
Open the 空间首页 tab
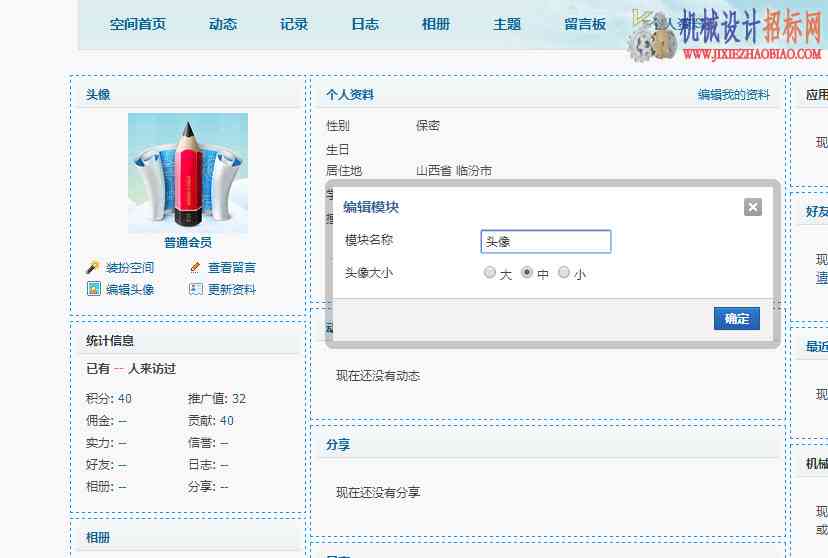138,24
